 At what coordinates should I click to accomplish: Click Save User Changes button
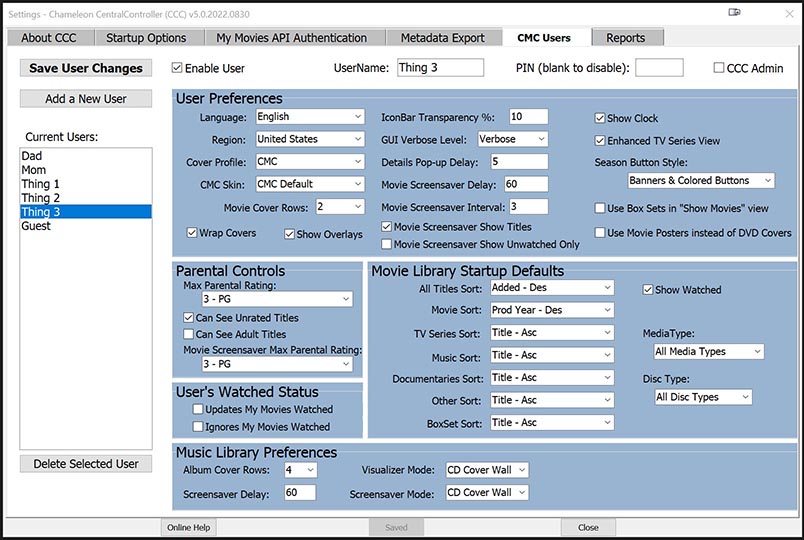tap(86, 68)
